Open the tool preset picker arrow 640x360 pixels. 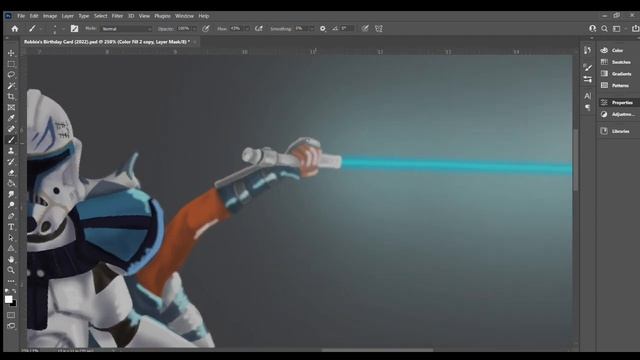click(x=41, y=29)
